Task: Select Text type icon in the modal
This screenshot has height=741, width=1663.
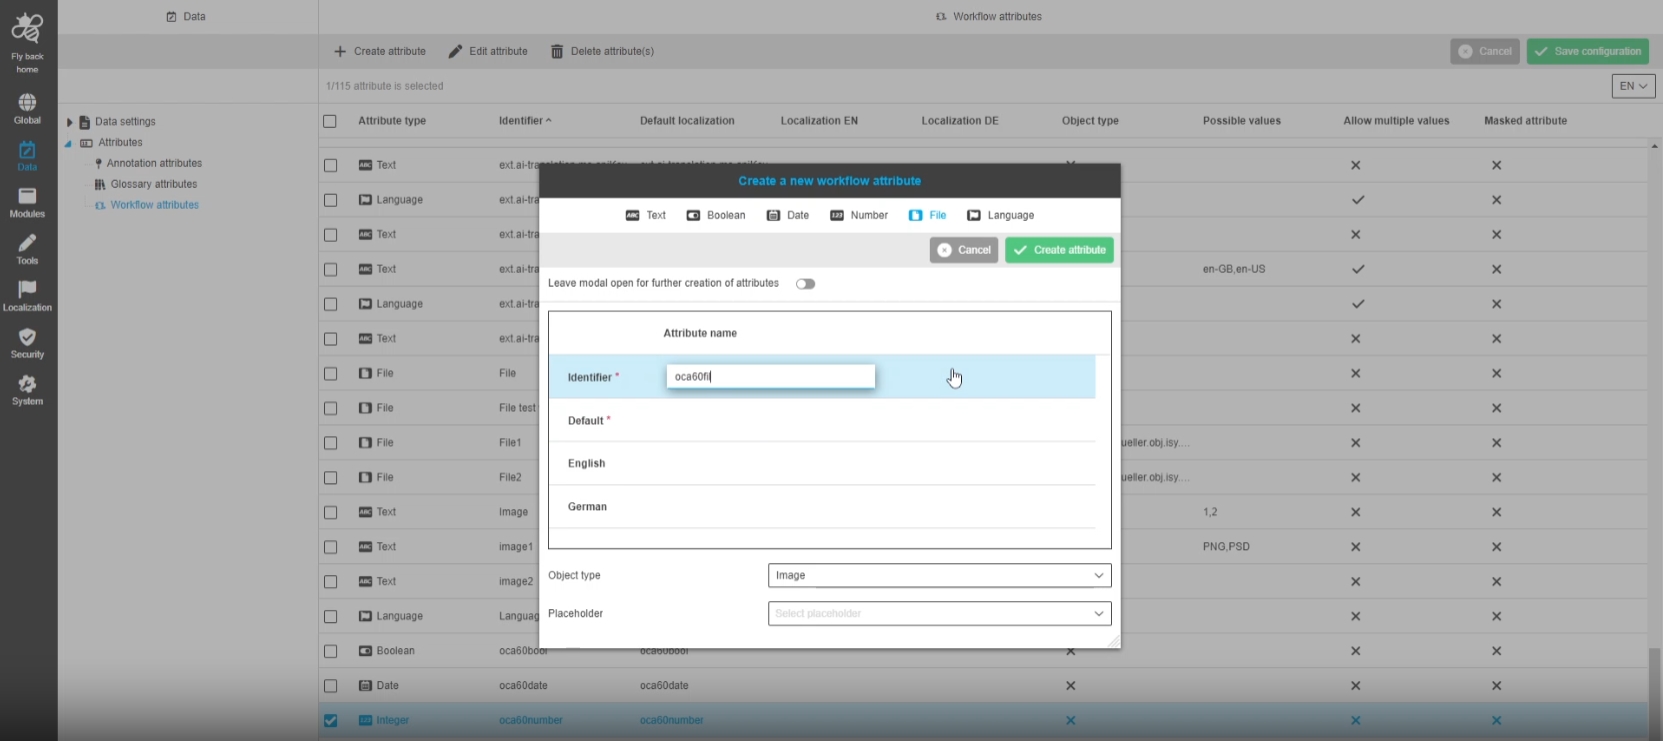Action: pos(632,215)
